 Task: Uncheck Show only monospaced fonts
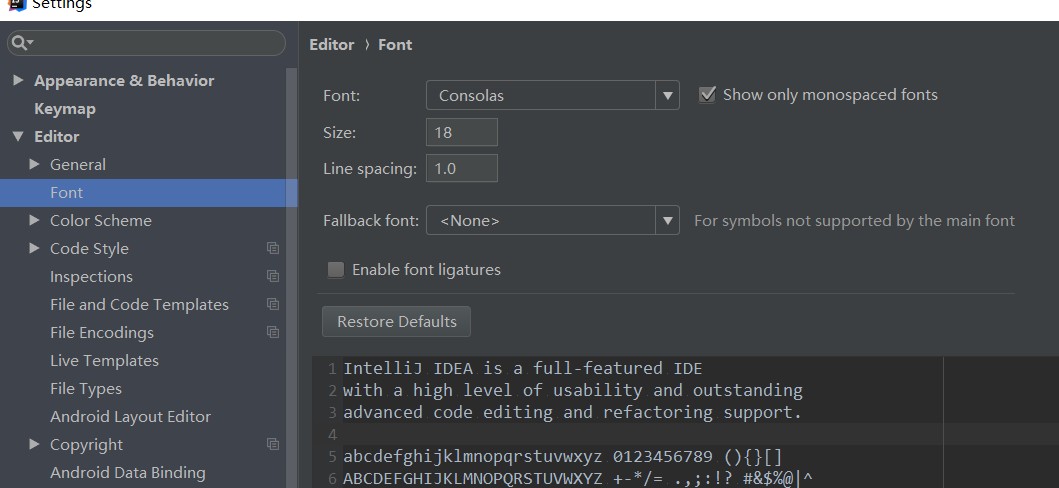[708, 95]
